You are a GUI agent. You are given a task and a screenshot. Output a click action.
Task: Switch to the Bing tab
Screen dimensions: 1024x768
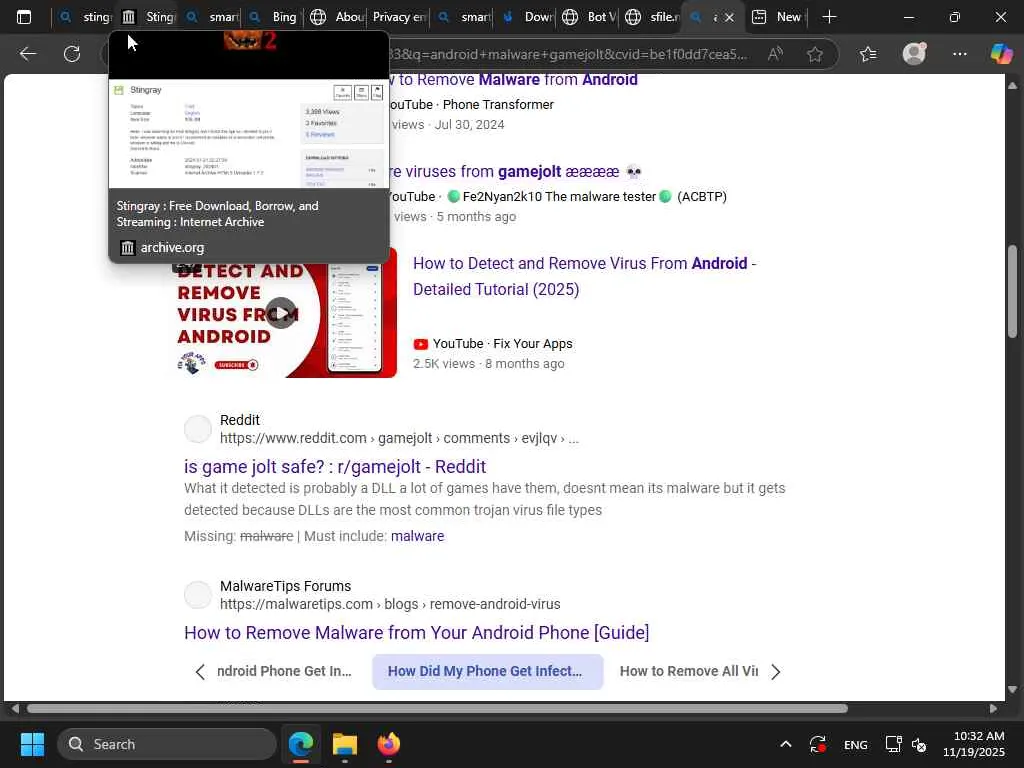[273, 17]
